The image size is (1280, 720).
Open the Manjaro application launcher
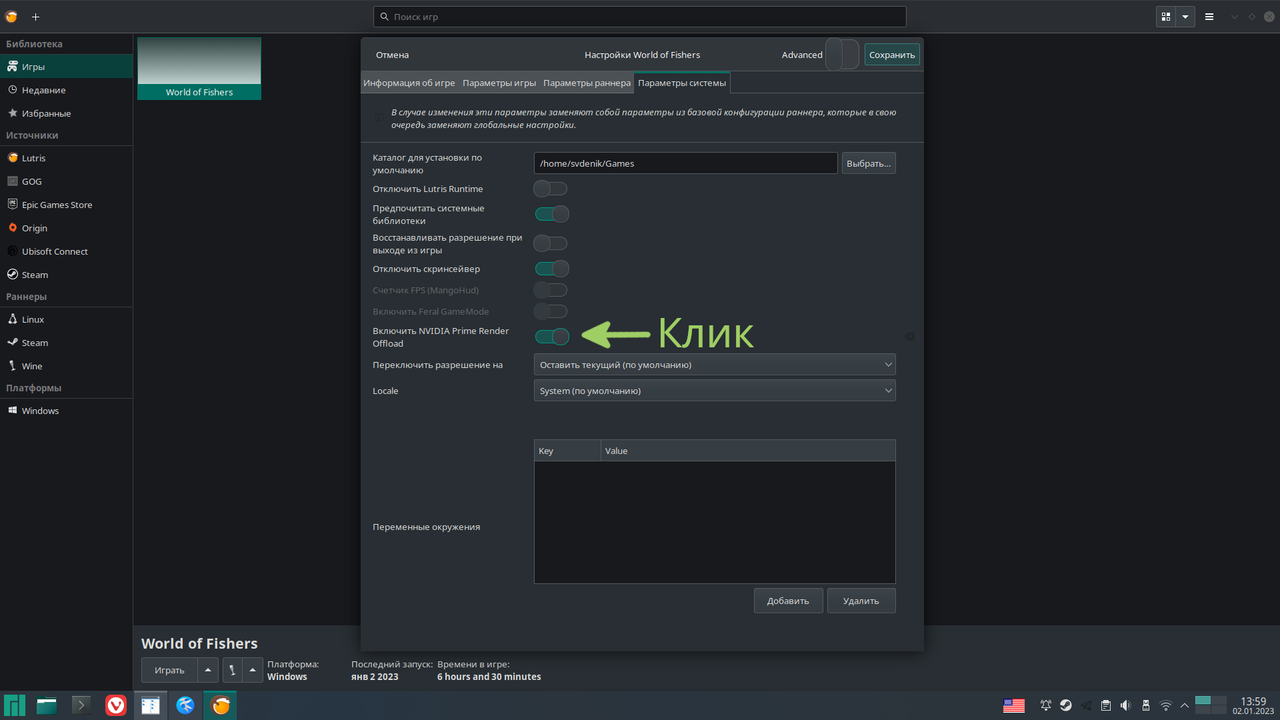click(x=14, y=705)
